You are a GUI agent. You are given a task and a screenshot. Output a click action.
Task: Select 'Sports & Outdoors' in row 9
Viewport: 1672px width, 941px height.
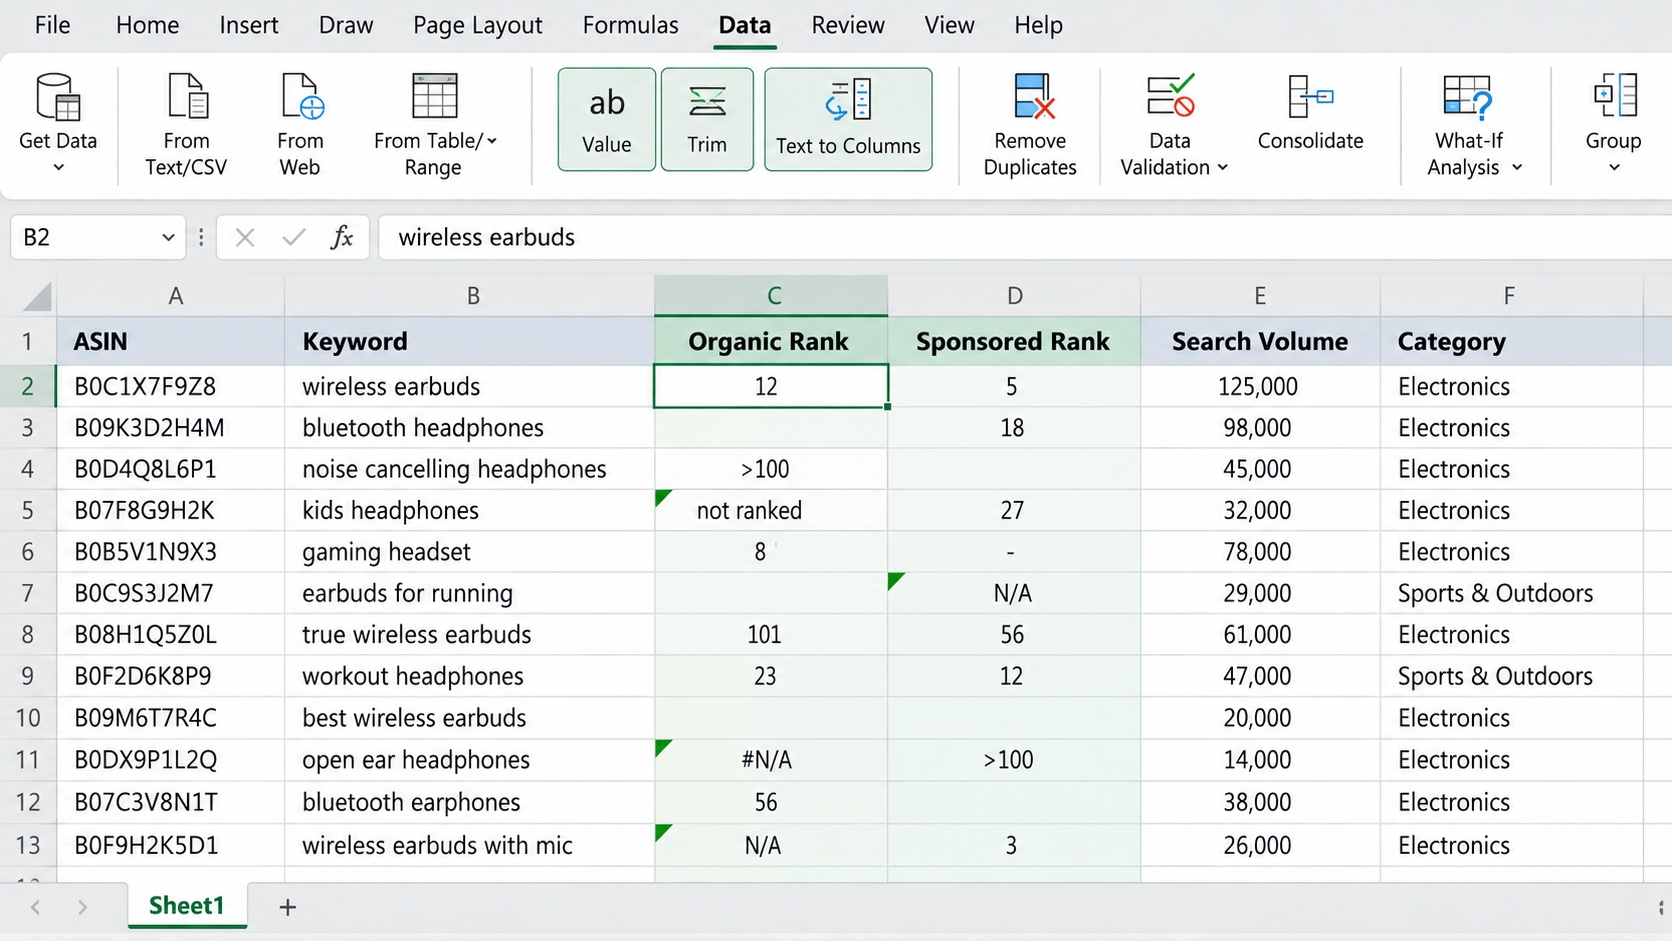pyautogui.click(x=1511, y=676)
